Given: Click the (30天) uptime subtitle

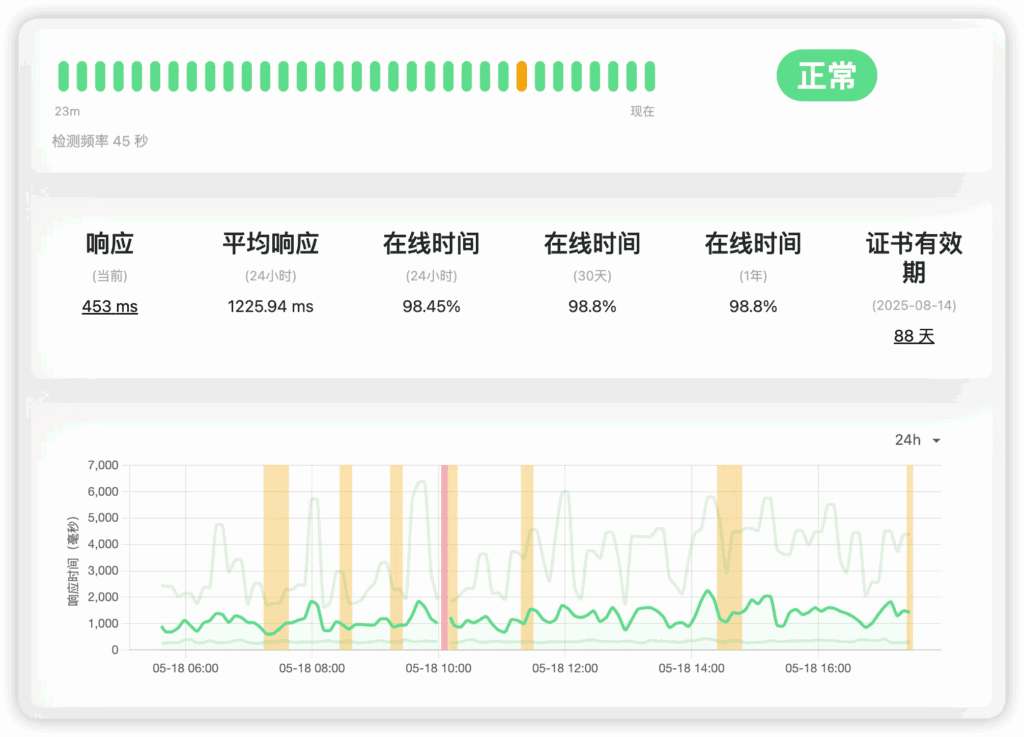Looking at the screenshot, I should click(x=592, y=275).
